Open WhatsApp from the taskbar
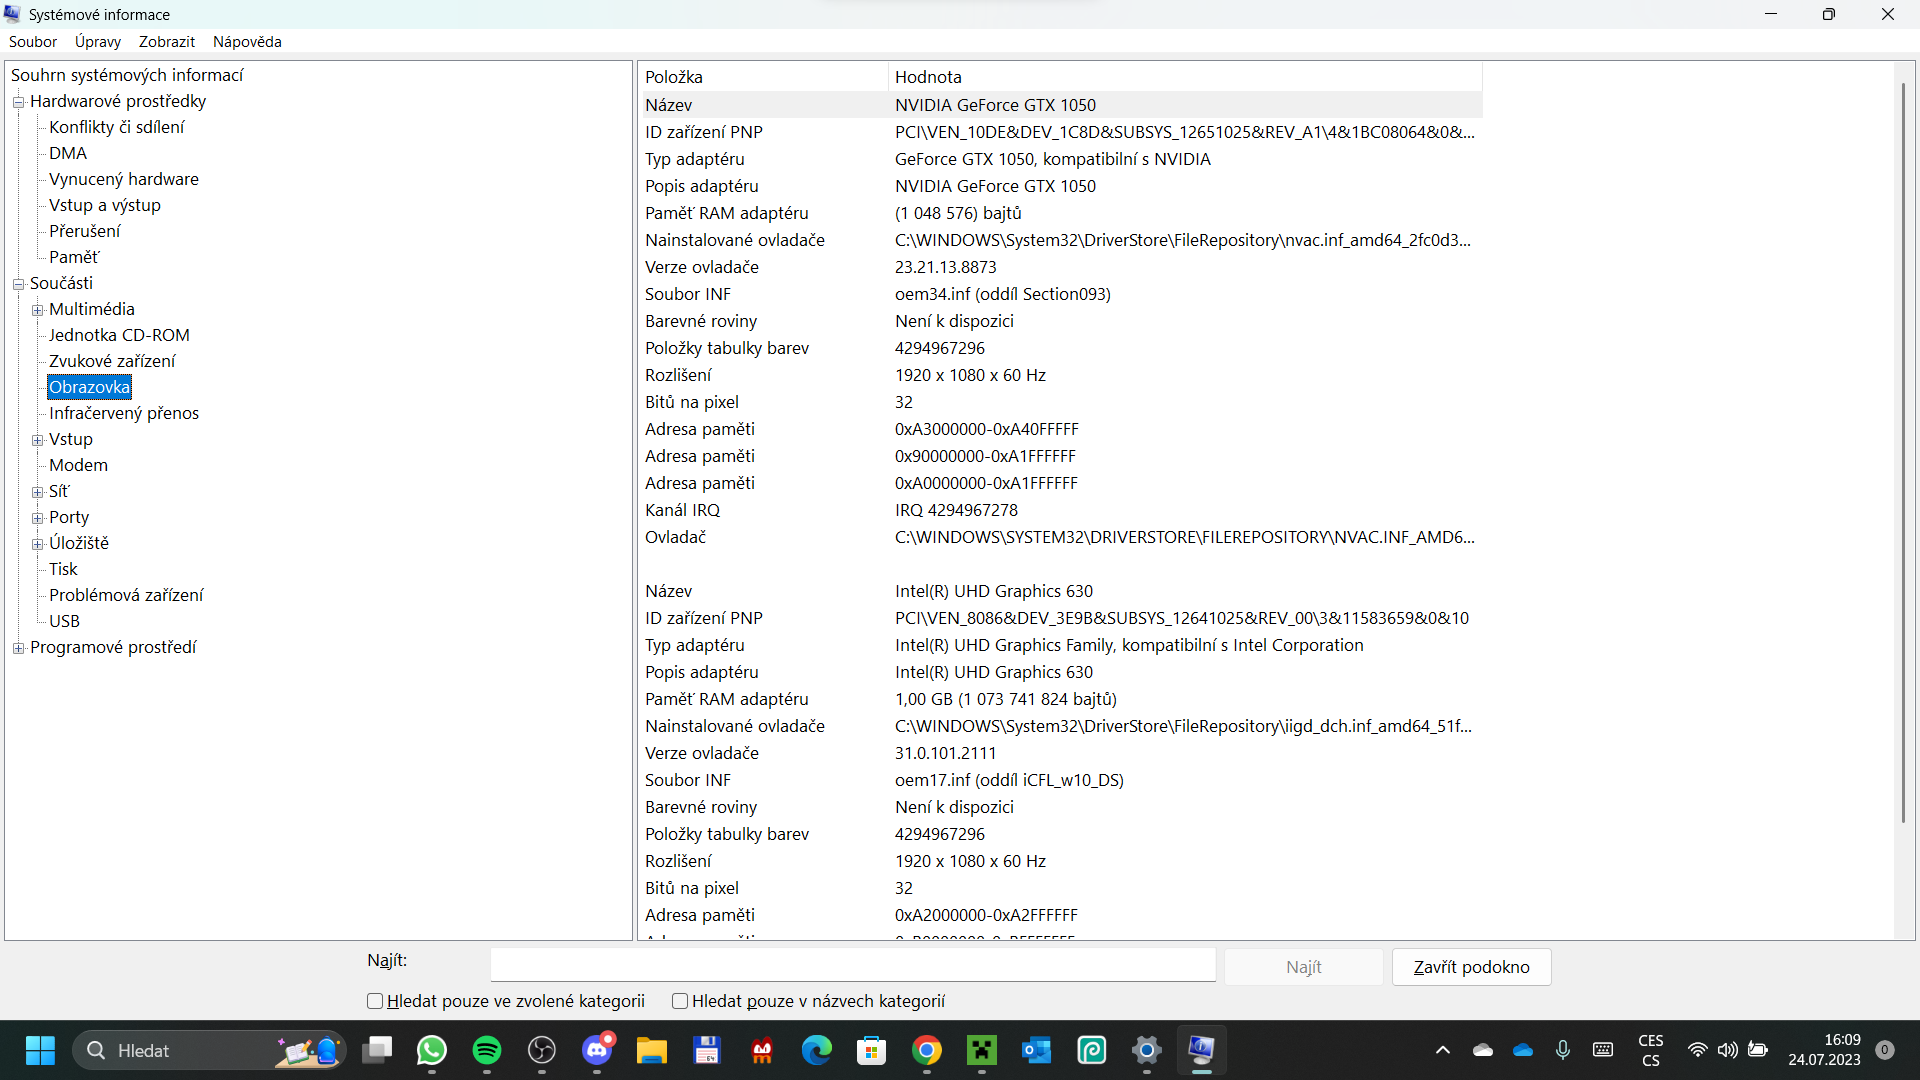Screen dimensions: 1920x1080 pyautogui.click(x=432, y=1050)
